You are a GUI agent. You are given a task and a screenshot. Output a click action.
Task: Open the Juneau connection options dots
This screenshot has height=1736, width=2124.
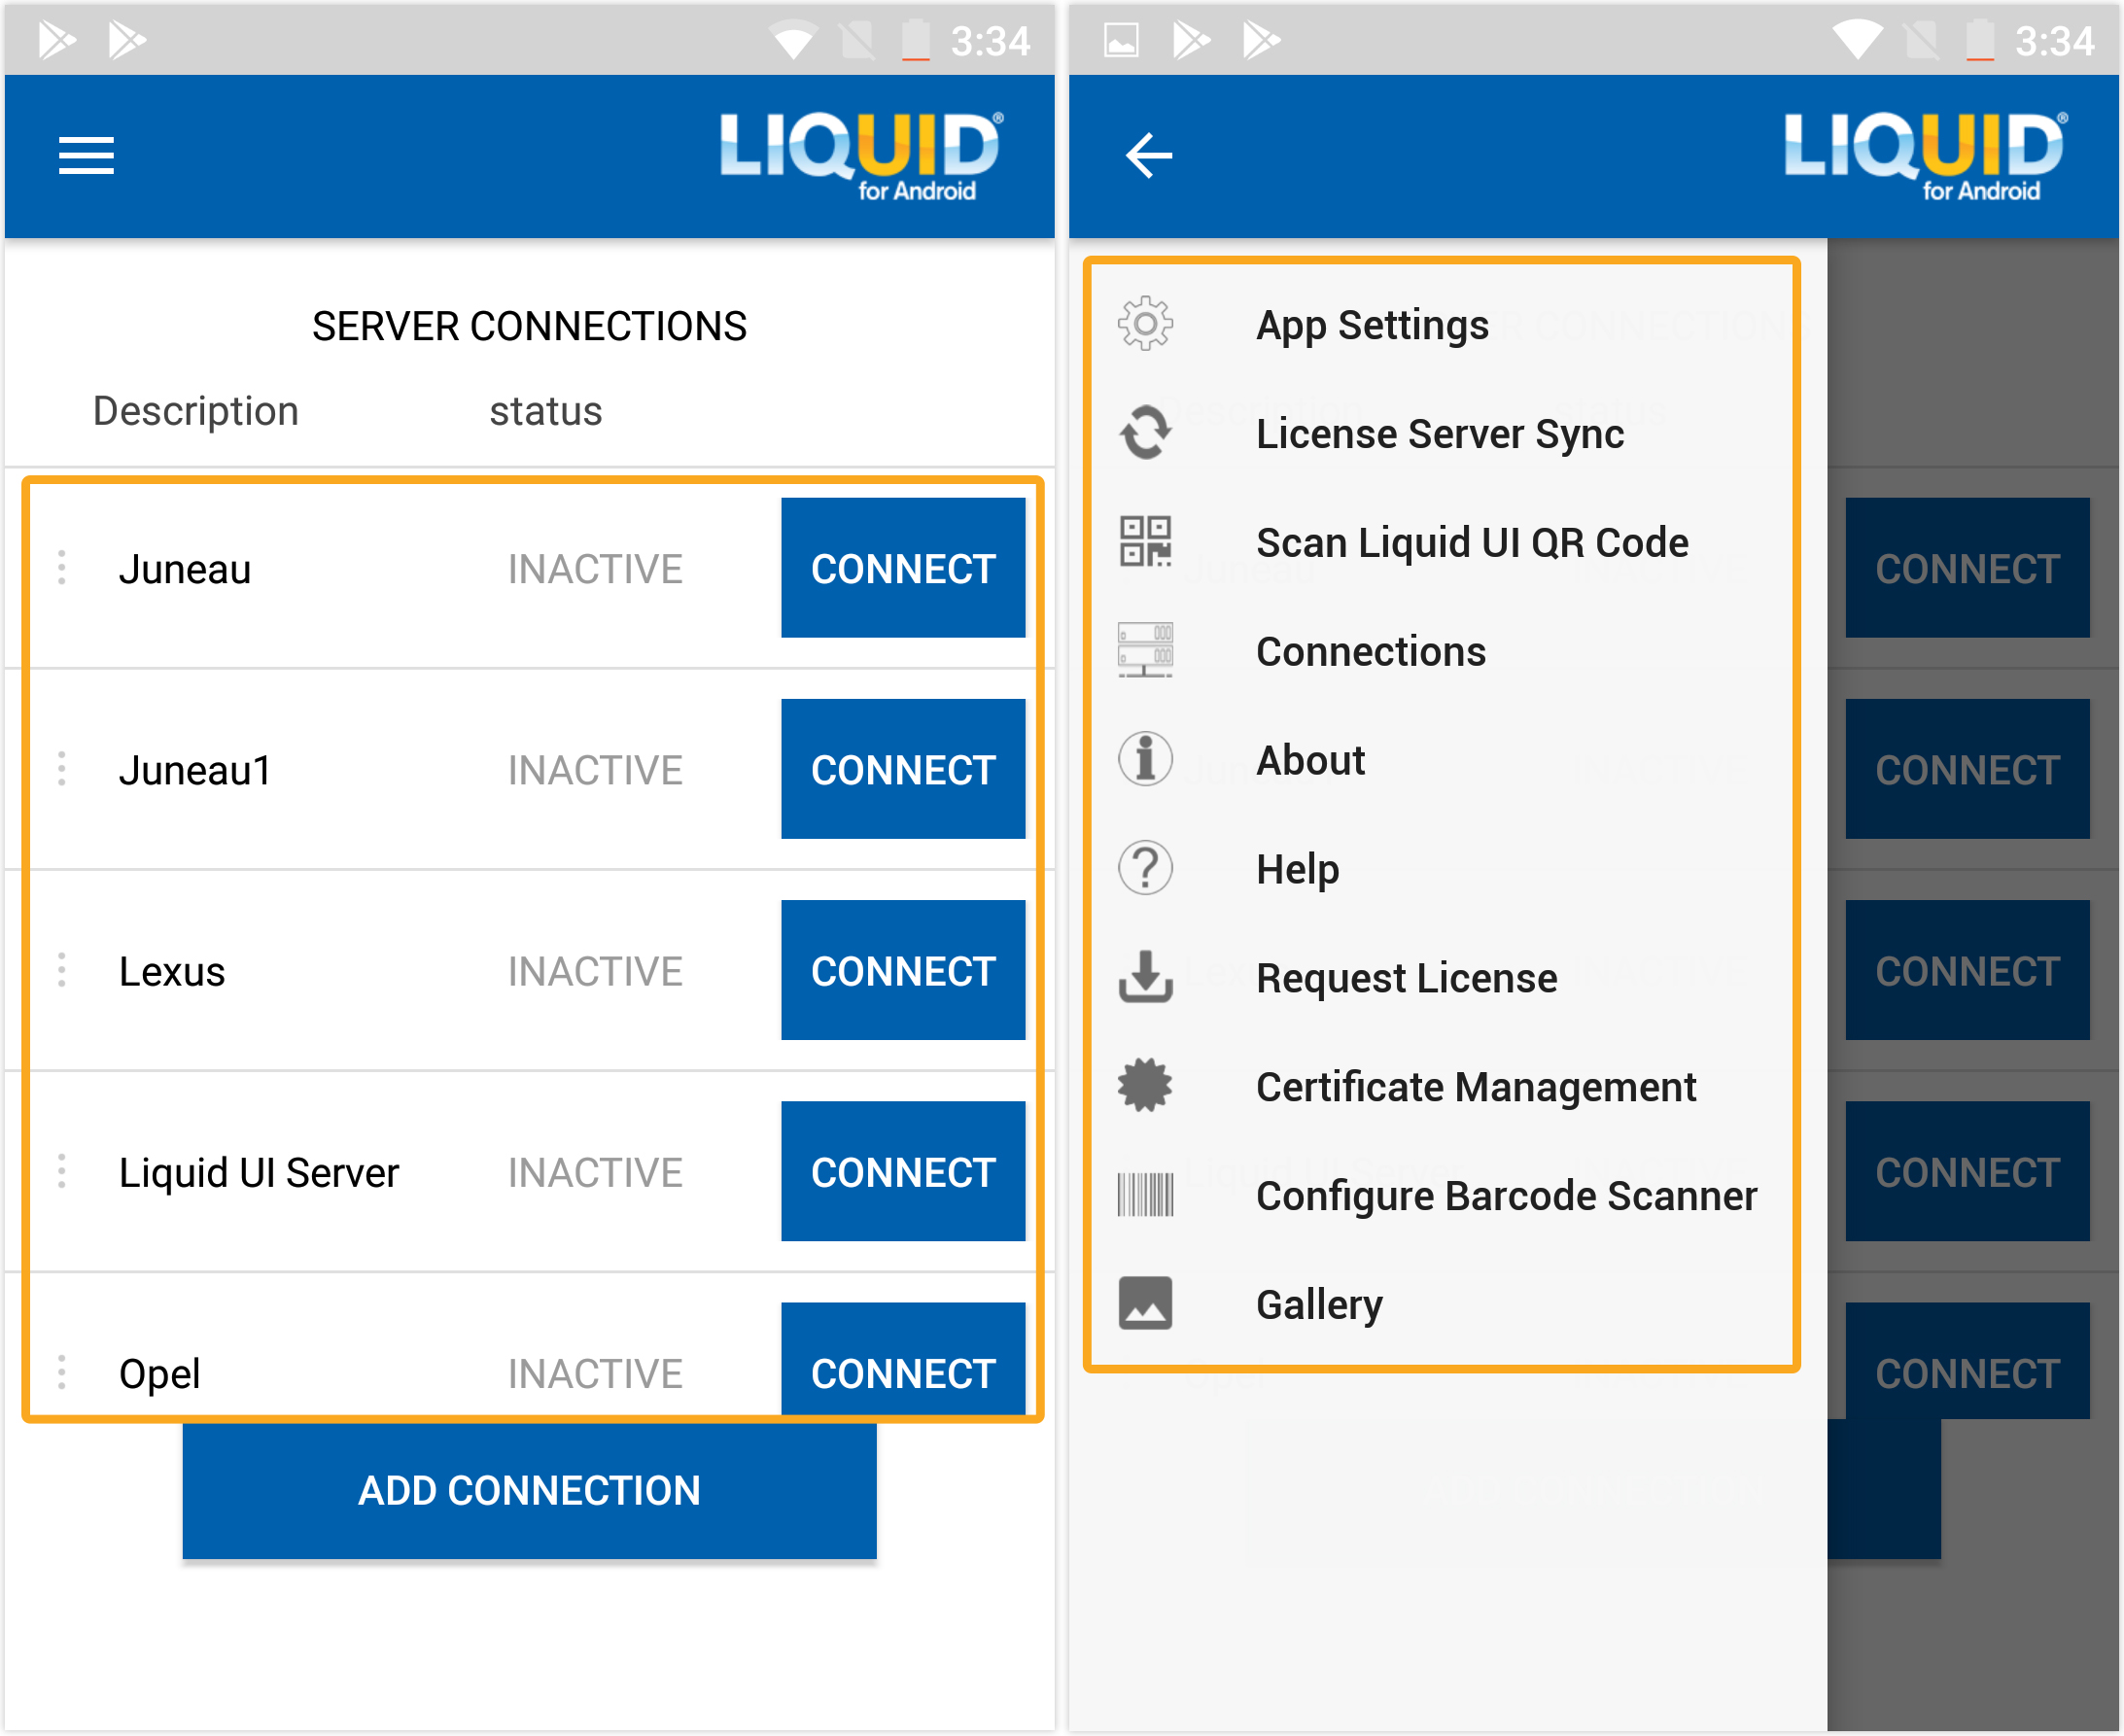(62, 567)
